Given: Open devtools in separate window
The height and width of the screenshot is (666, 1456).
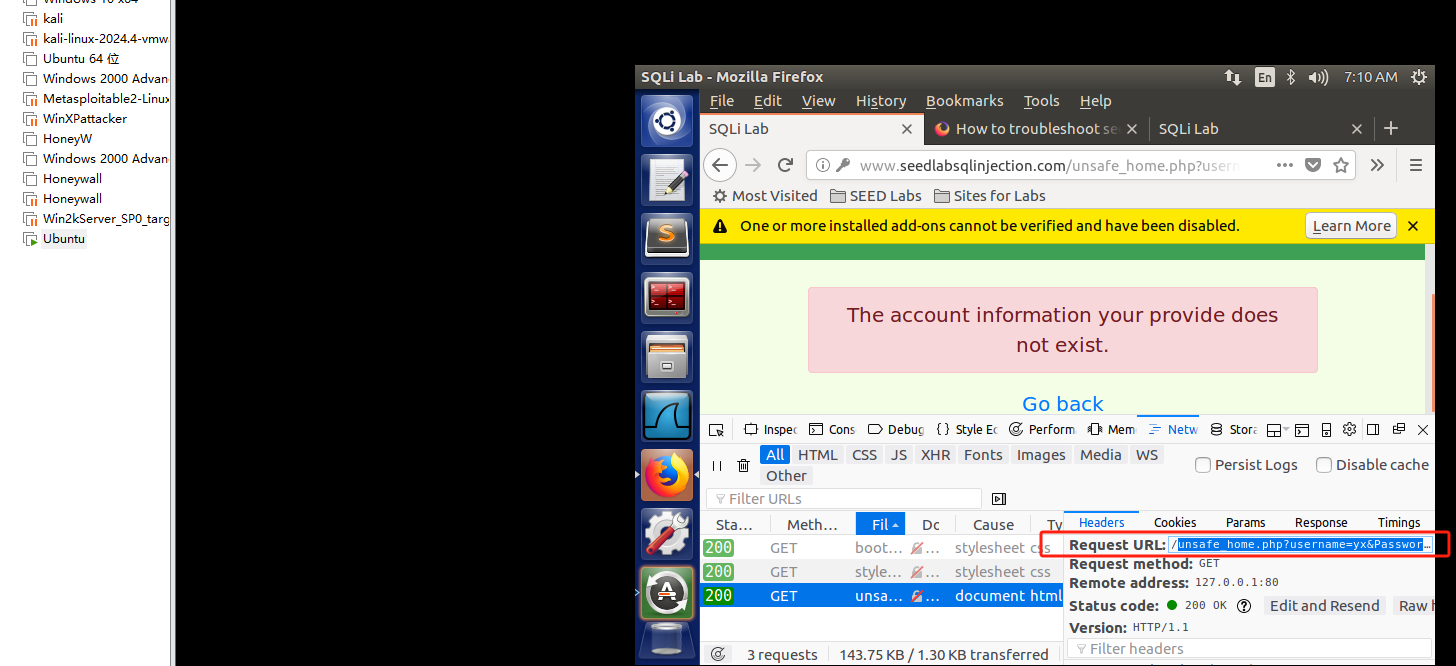Looking at the screenshot, I should tap(1399, 429).
